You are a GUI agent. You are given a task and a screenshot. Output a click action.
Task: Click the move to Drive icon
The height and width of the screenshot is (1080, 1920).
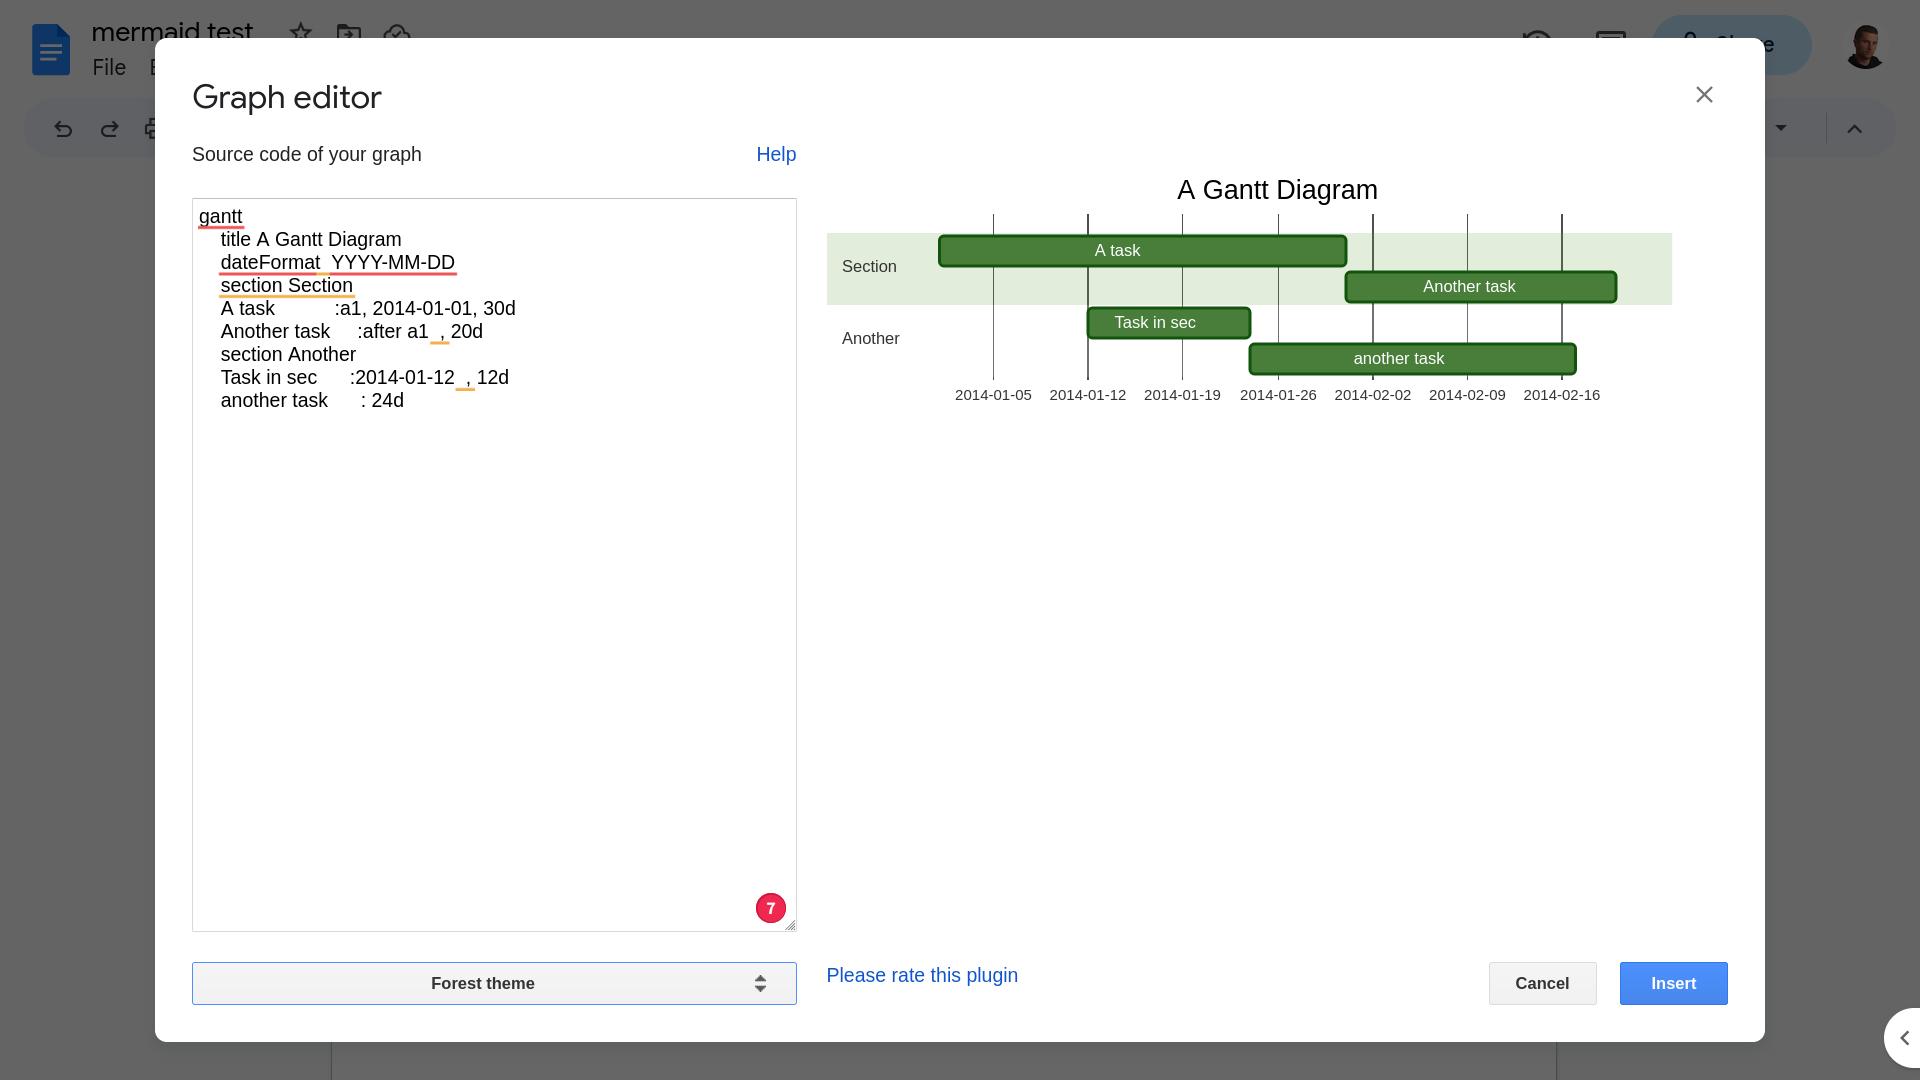click(348, 33)
